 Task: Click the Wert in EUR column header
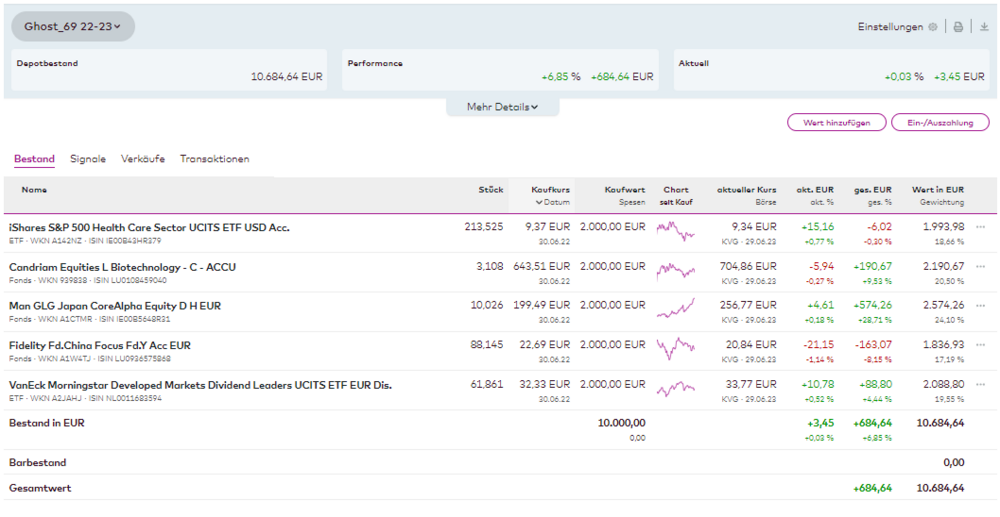937,189
